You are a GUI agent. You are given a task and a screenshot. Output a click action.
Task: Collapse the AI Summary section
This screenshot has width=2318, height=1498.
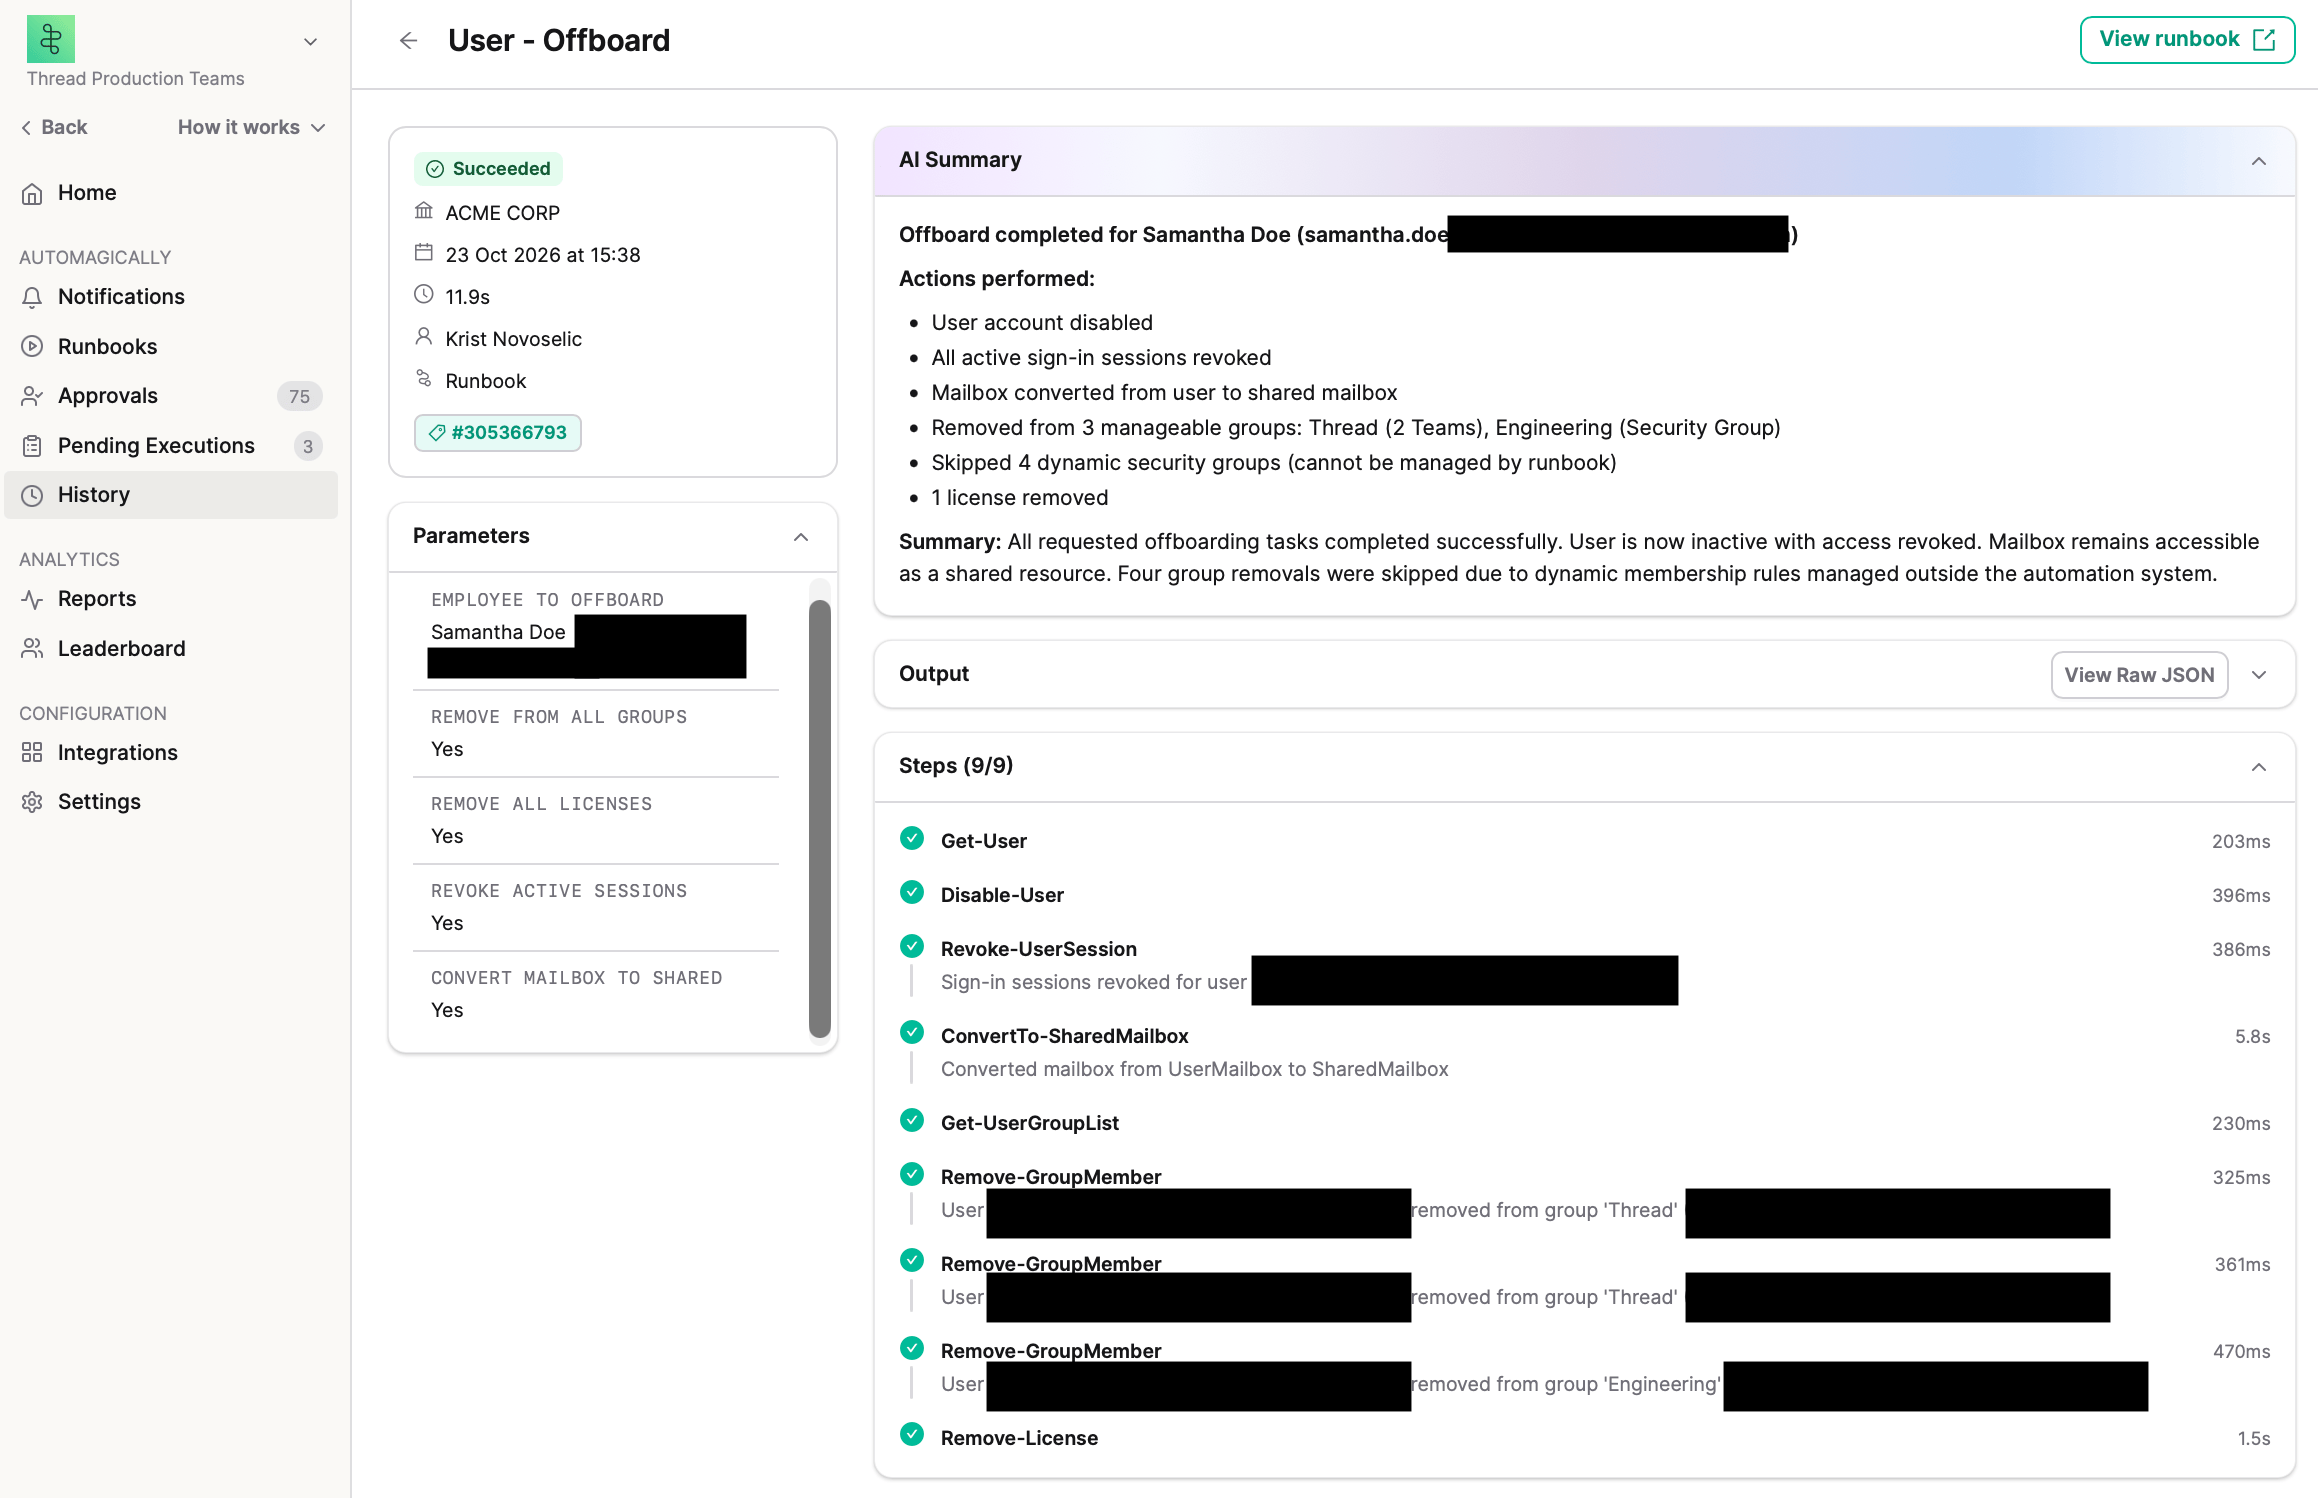(x=2258, y=162)
